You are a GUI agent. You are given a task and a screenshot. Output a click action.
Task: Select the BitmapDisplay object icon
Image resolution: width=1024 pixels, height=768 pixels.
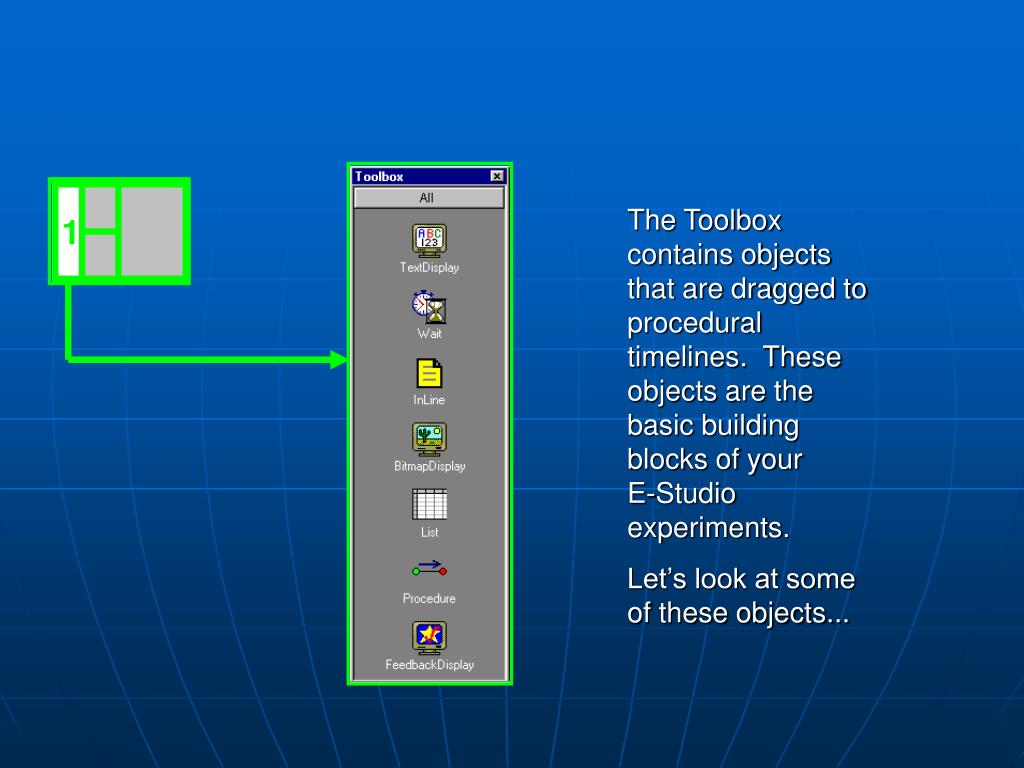pyautogui.click(x=429, y=439)
